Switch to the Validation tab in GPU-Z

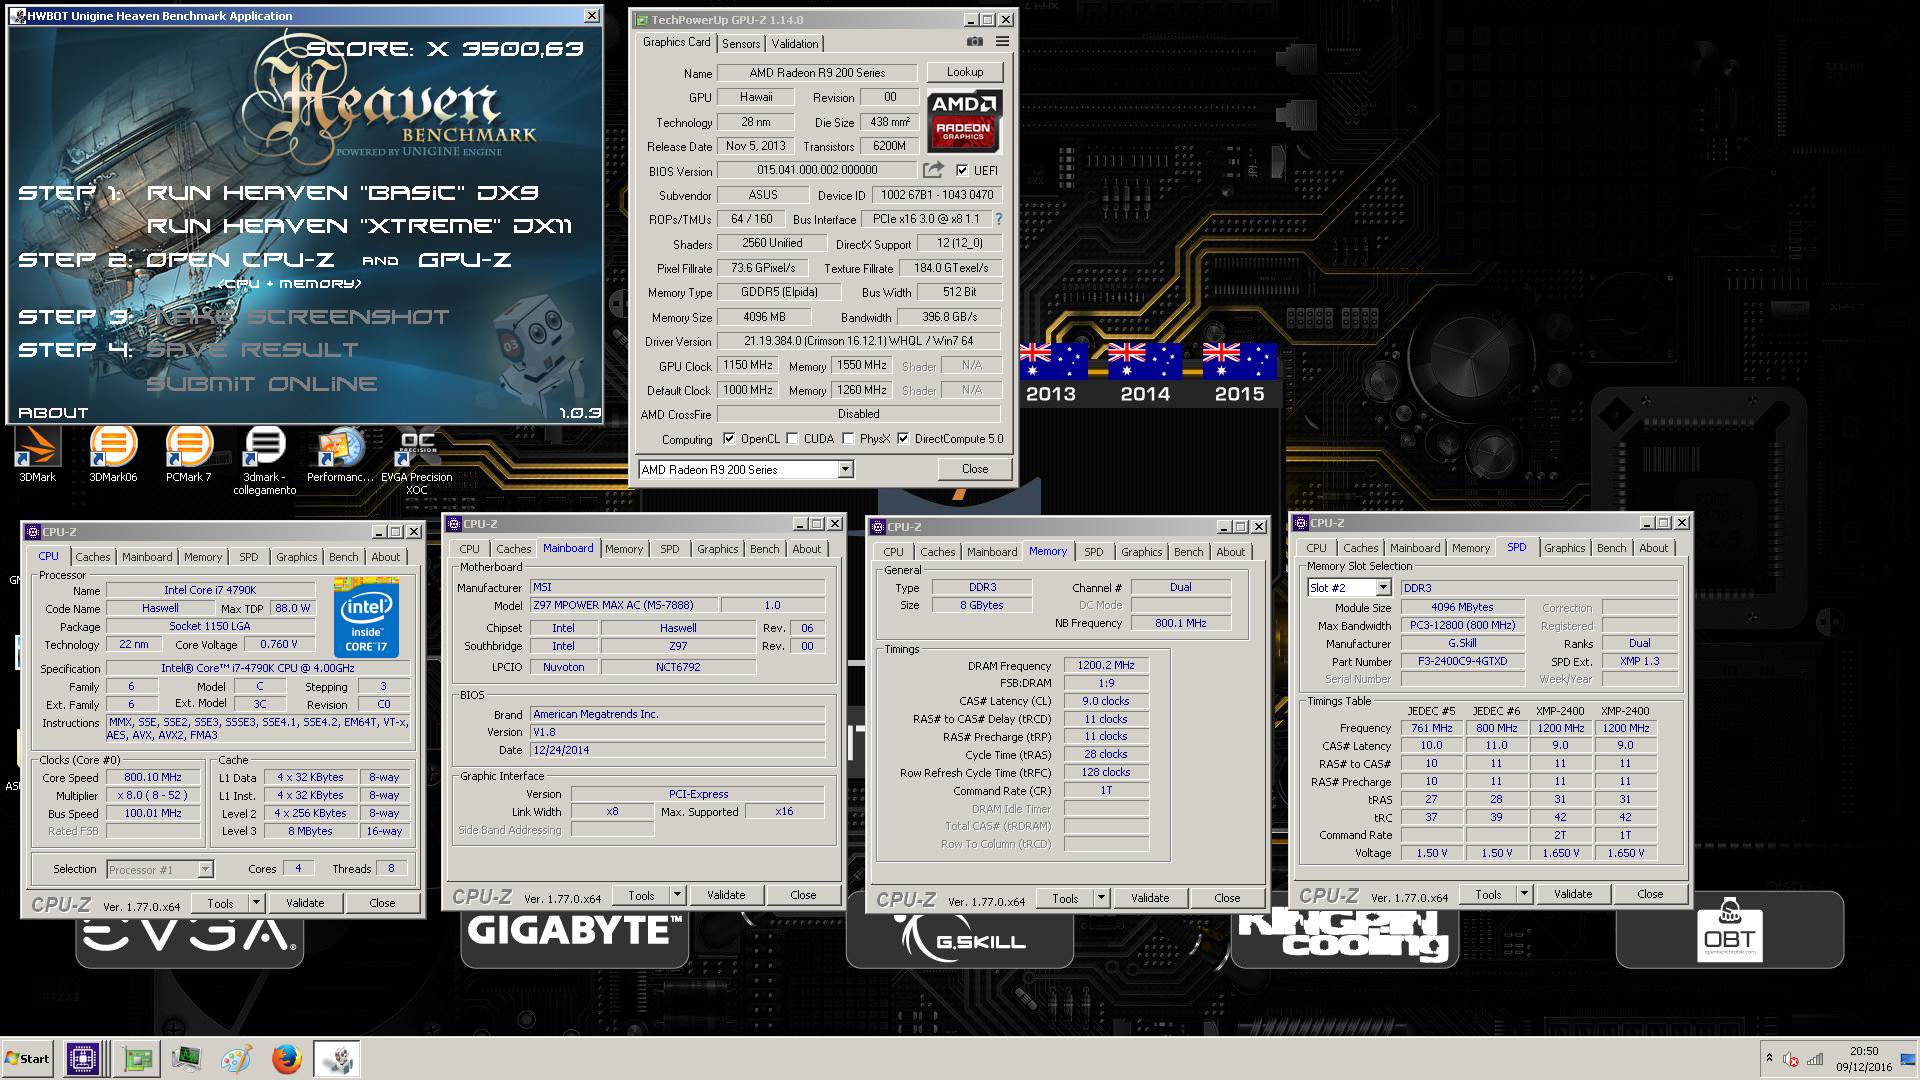point(795,44)
